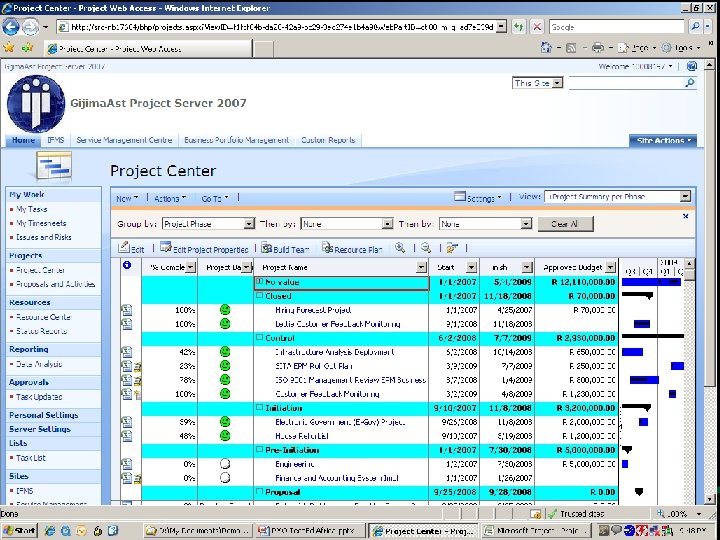720x540 pixels.
Task: Click green smiley for Infrastructure Analysis Deployment
Action: pyautogui.click(x=225, y=352)
